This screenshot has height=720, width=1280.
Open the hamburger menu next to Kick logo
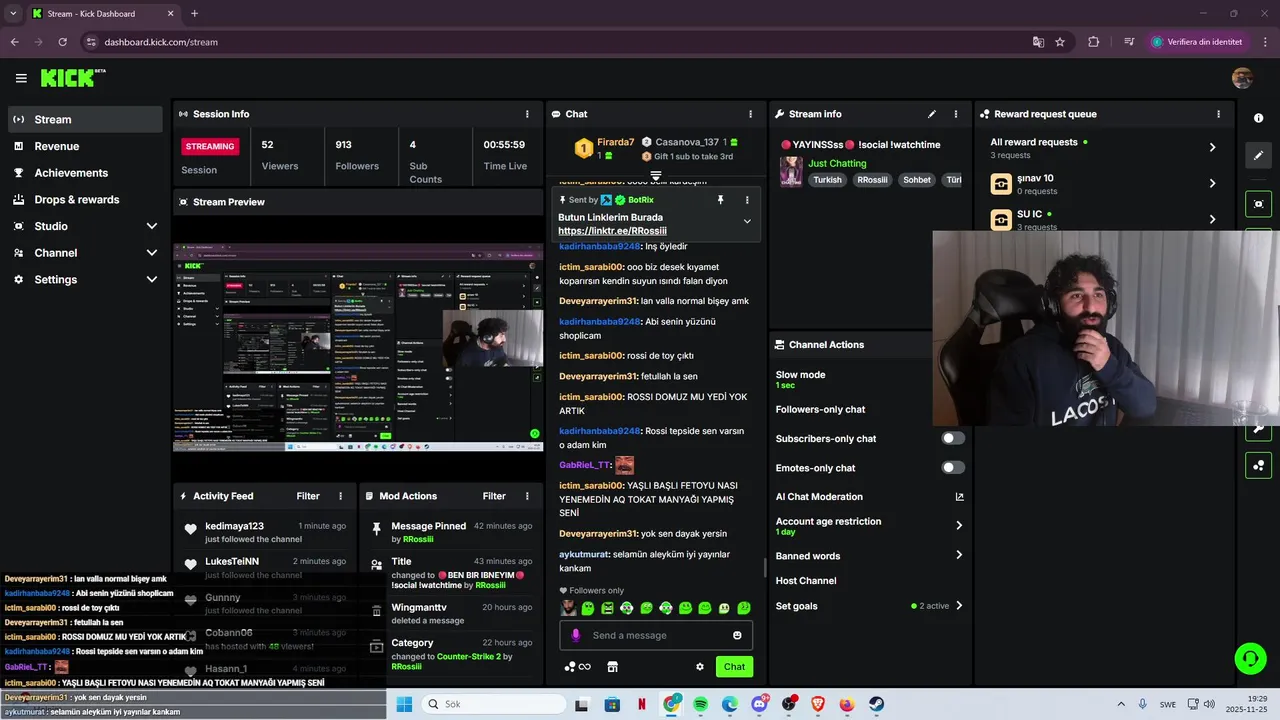[x=21, y=78]
